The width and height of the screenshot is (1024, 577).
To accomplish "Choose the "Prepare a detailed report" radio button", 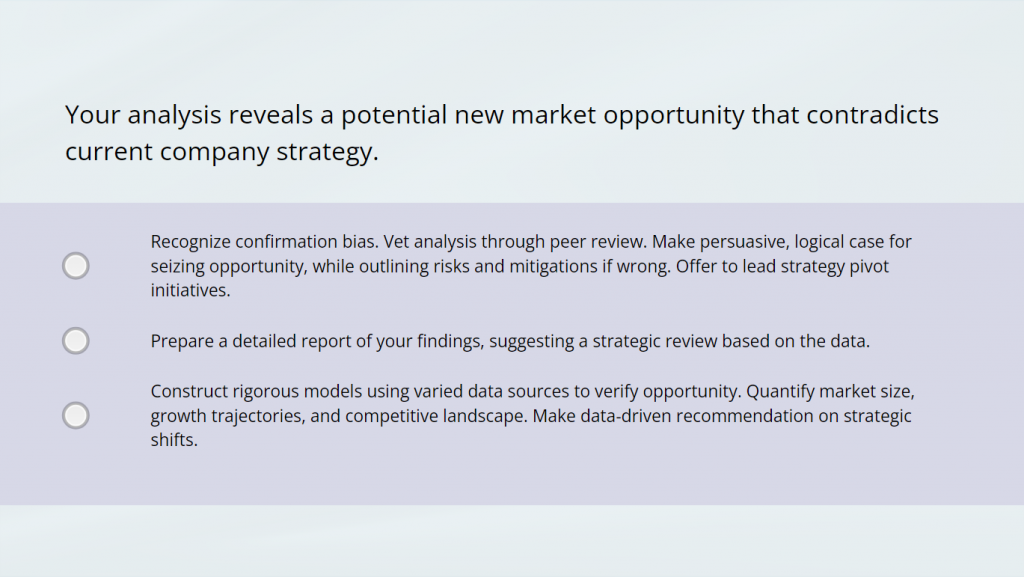I will [x=76, y=341].
